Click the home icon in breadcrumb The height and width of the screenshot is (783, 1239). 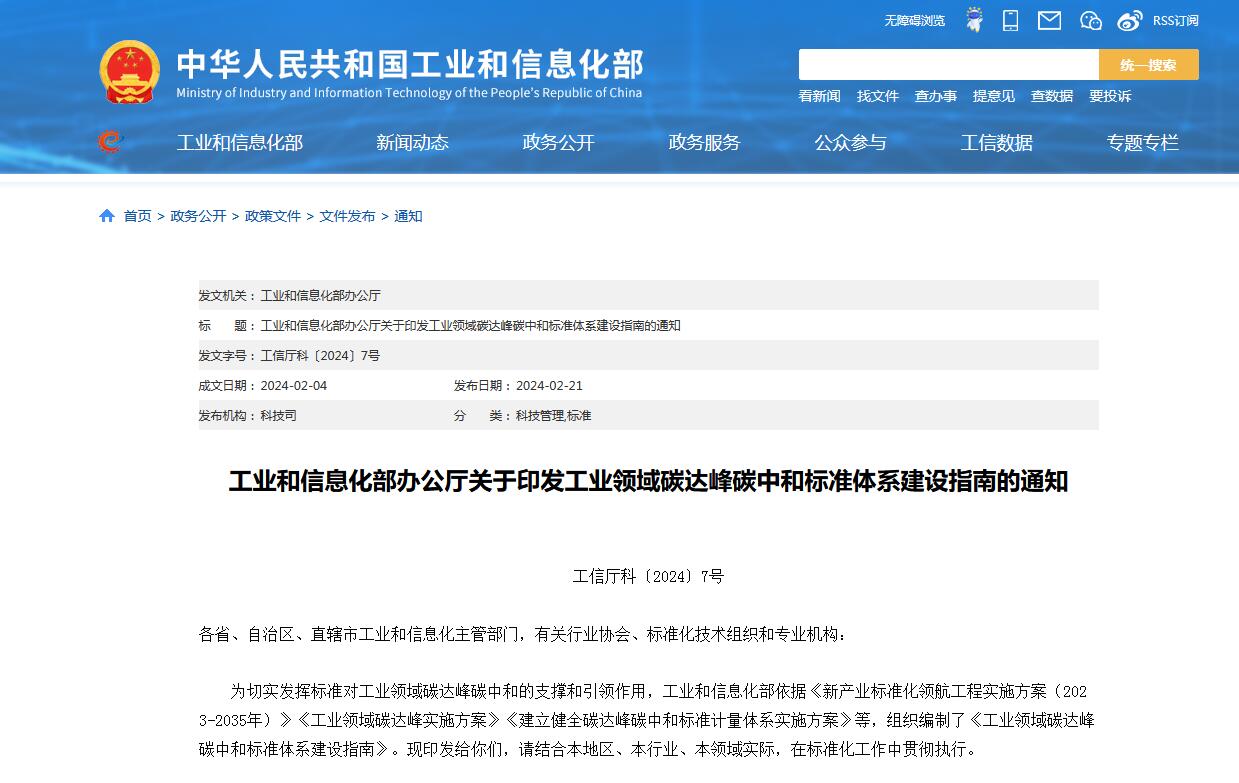107,216
